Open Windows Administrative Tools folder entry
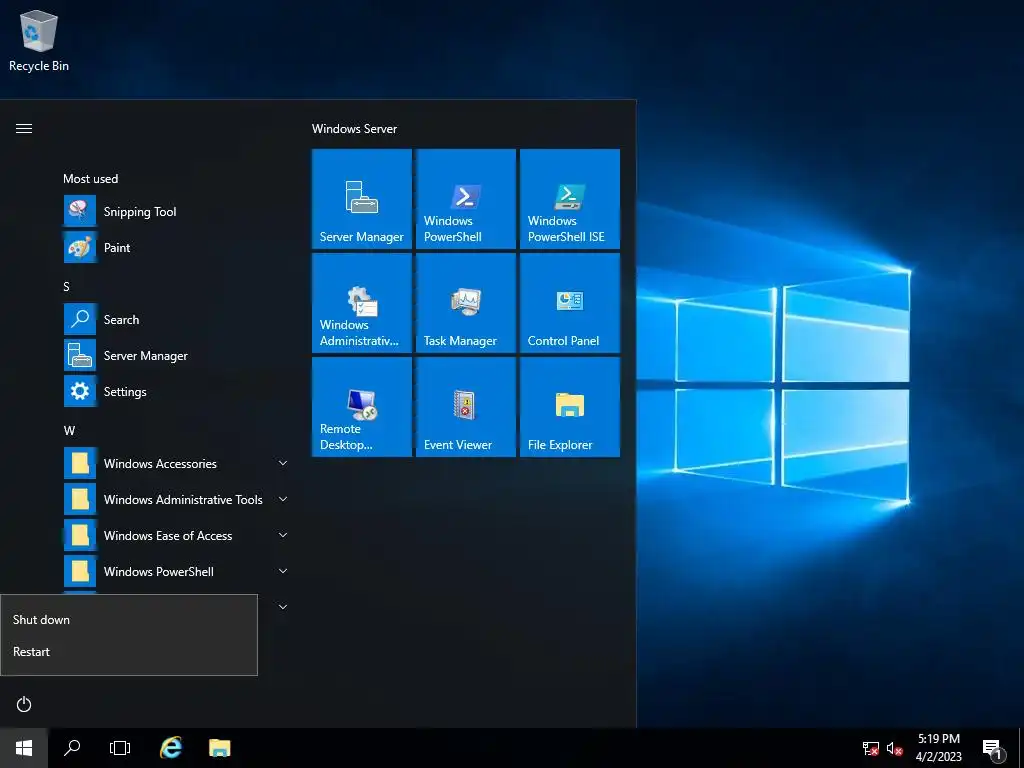 (176, 499)
